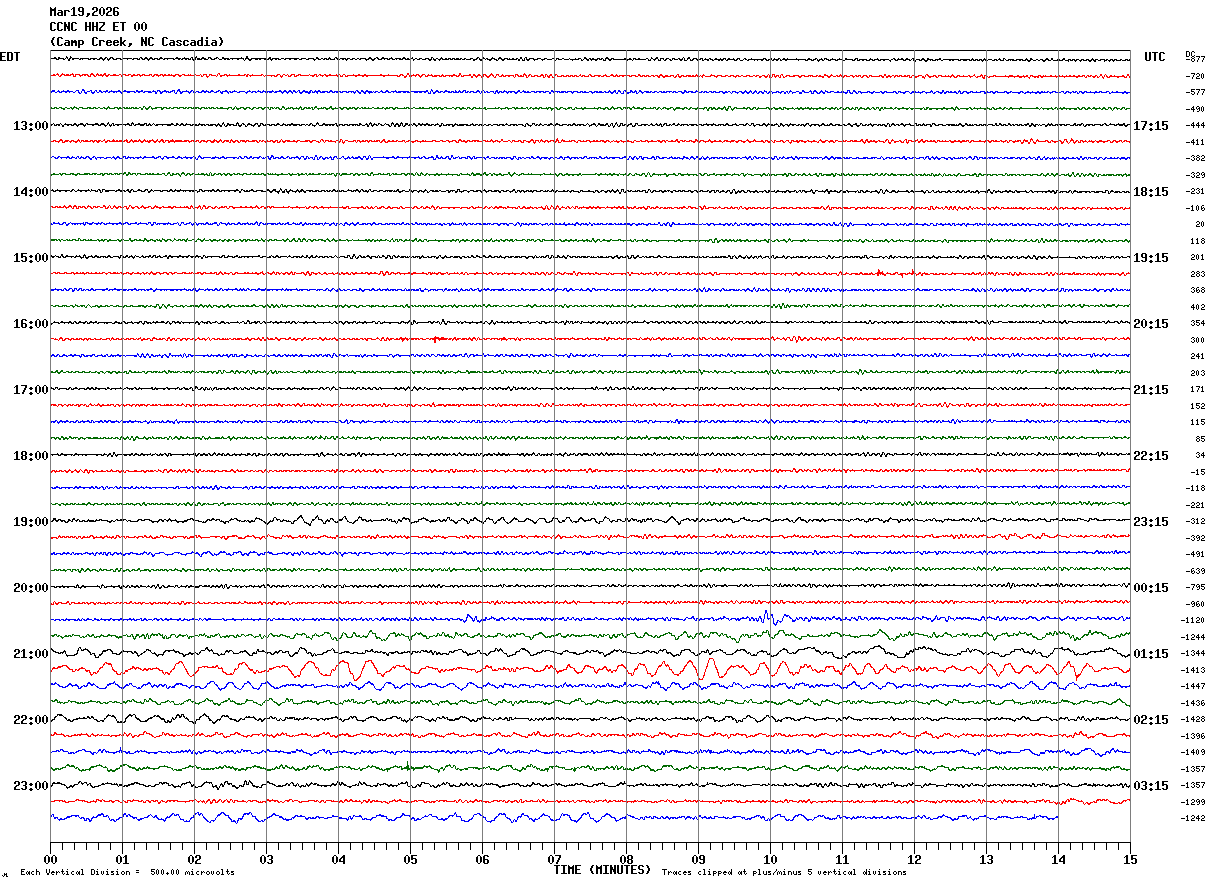The width and height of the screenshot is (1210, 886).
Task: Click the (Camp Creek, NC Cascadia) location label
Action: pos(137,42)
